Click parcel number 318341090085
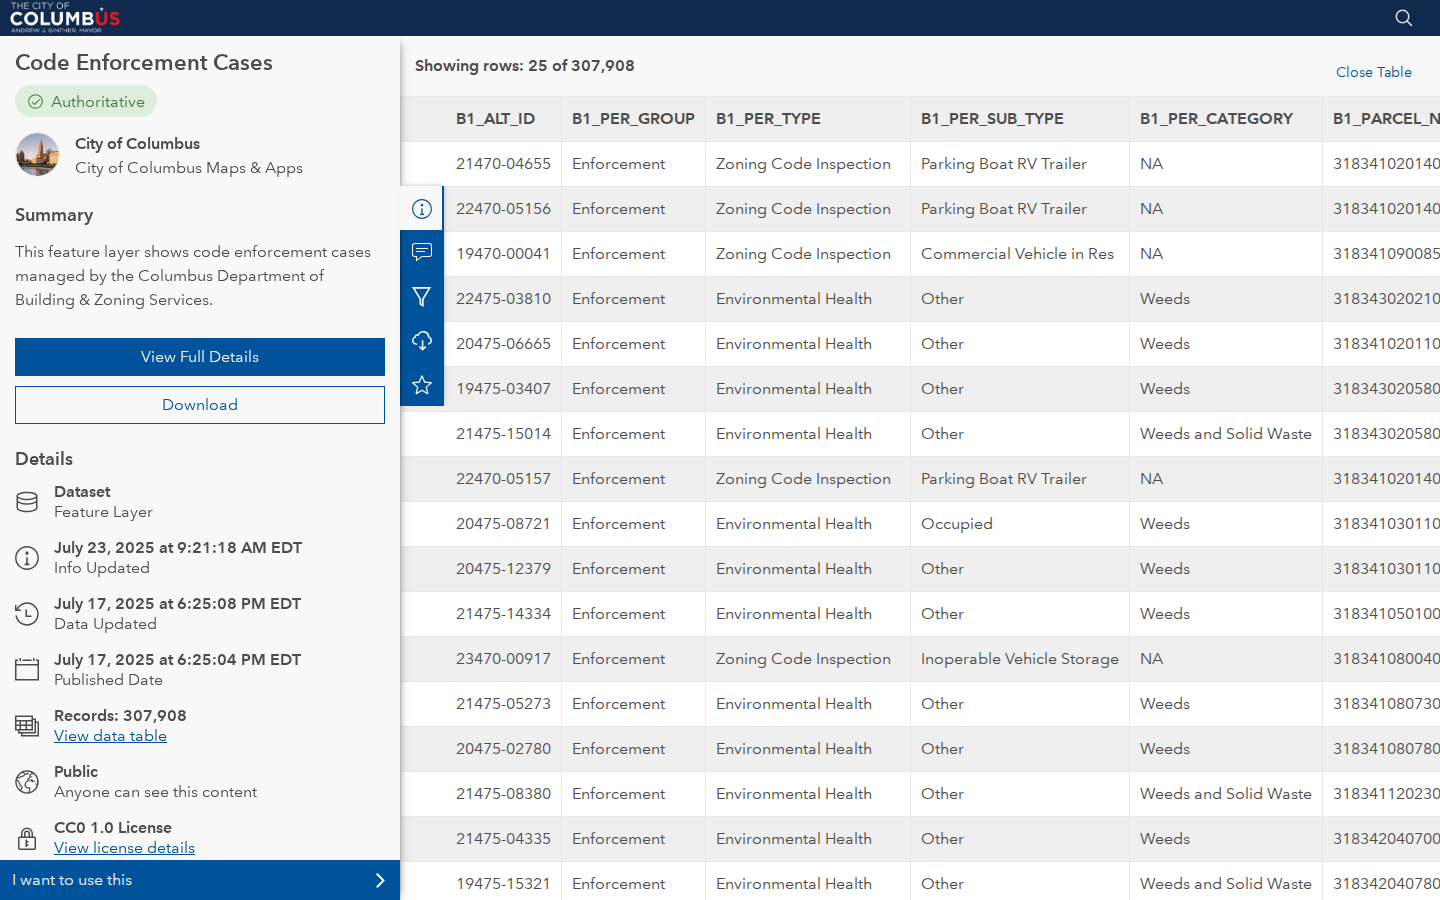The image size is (1440, 900). pos(1386,254)
